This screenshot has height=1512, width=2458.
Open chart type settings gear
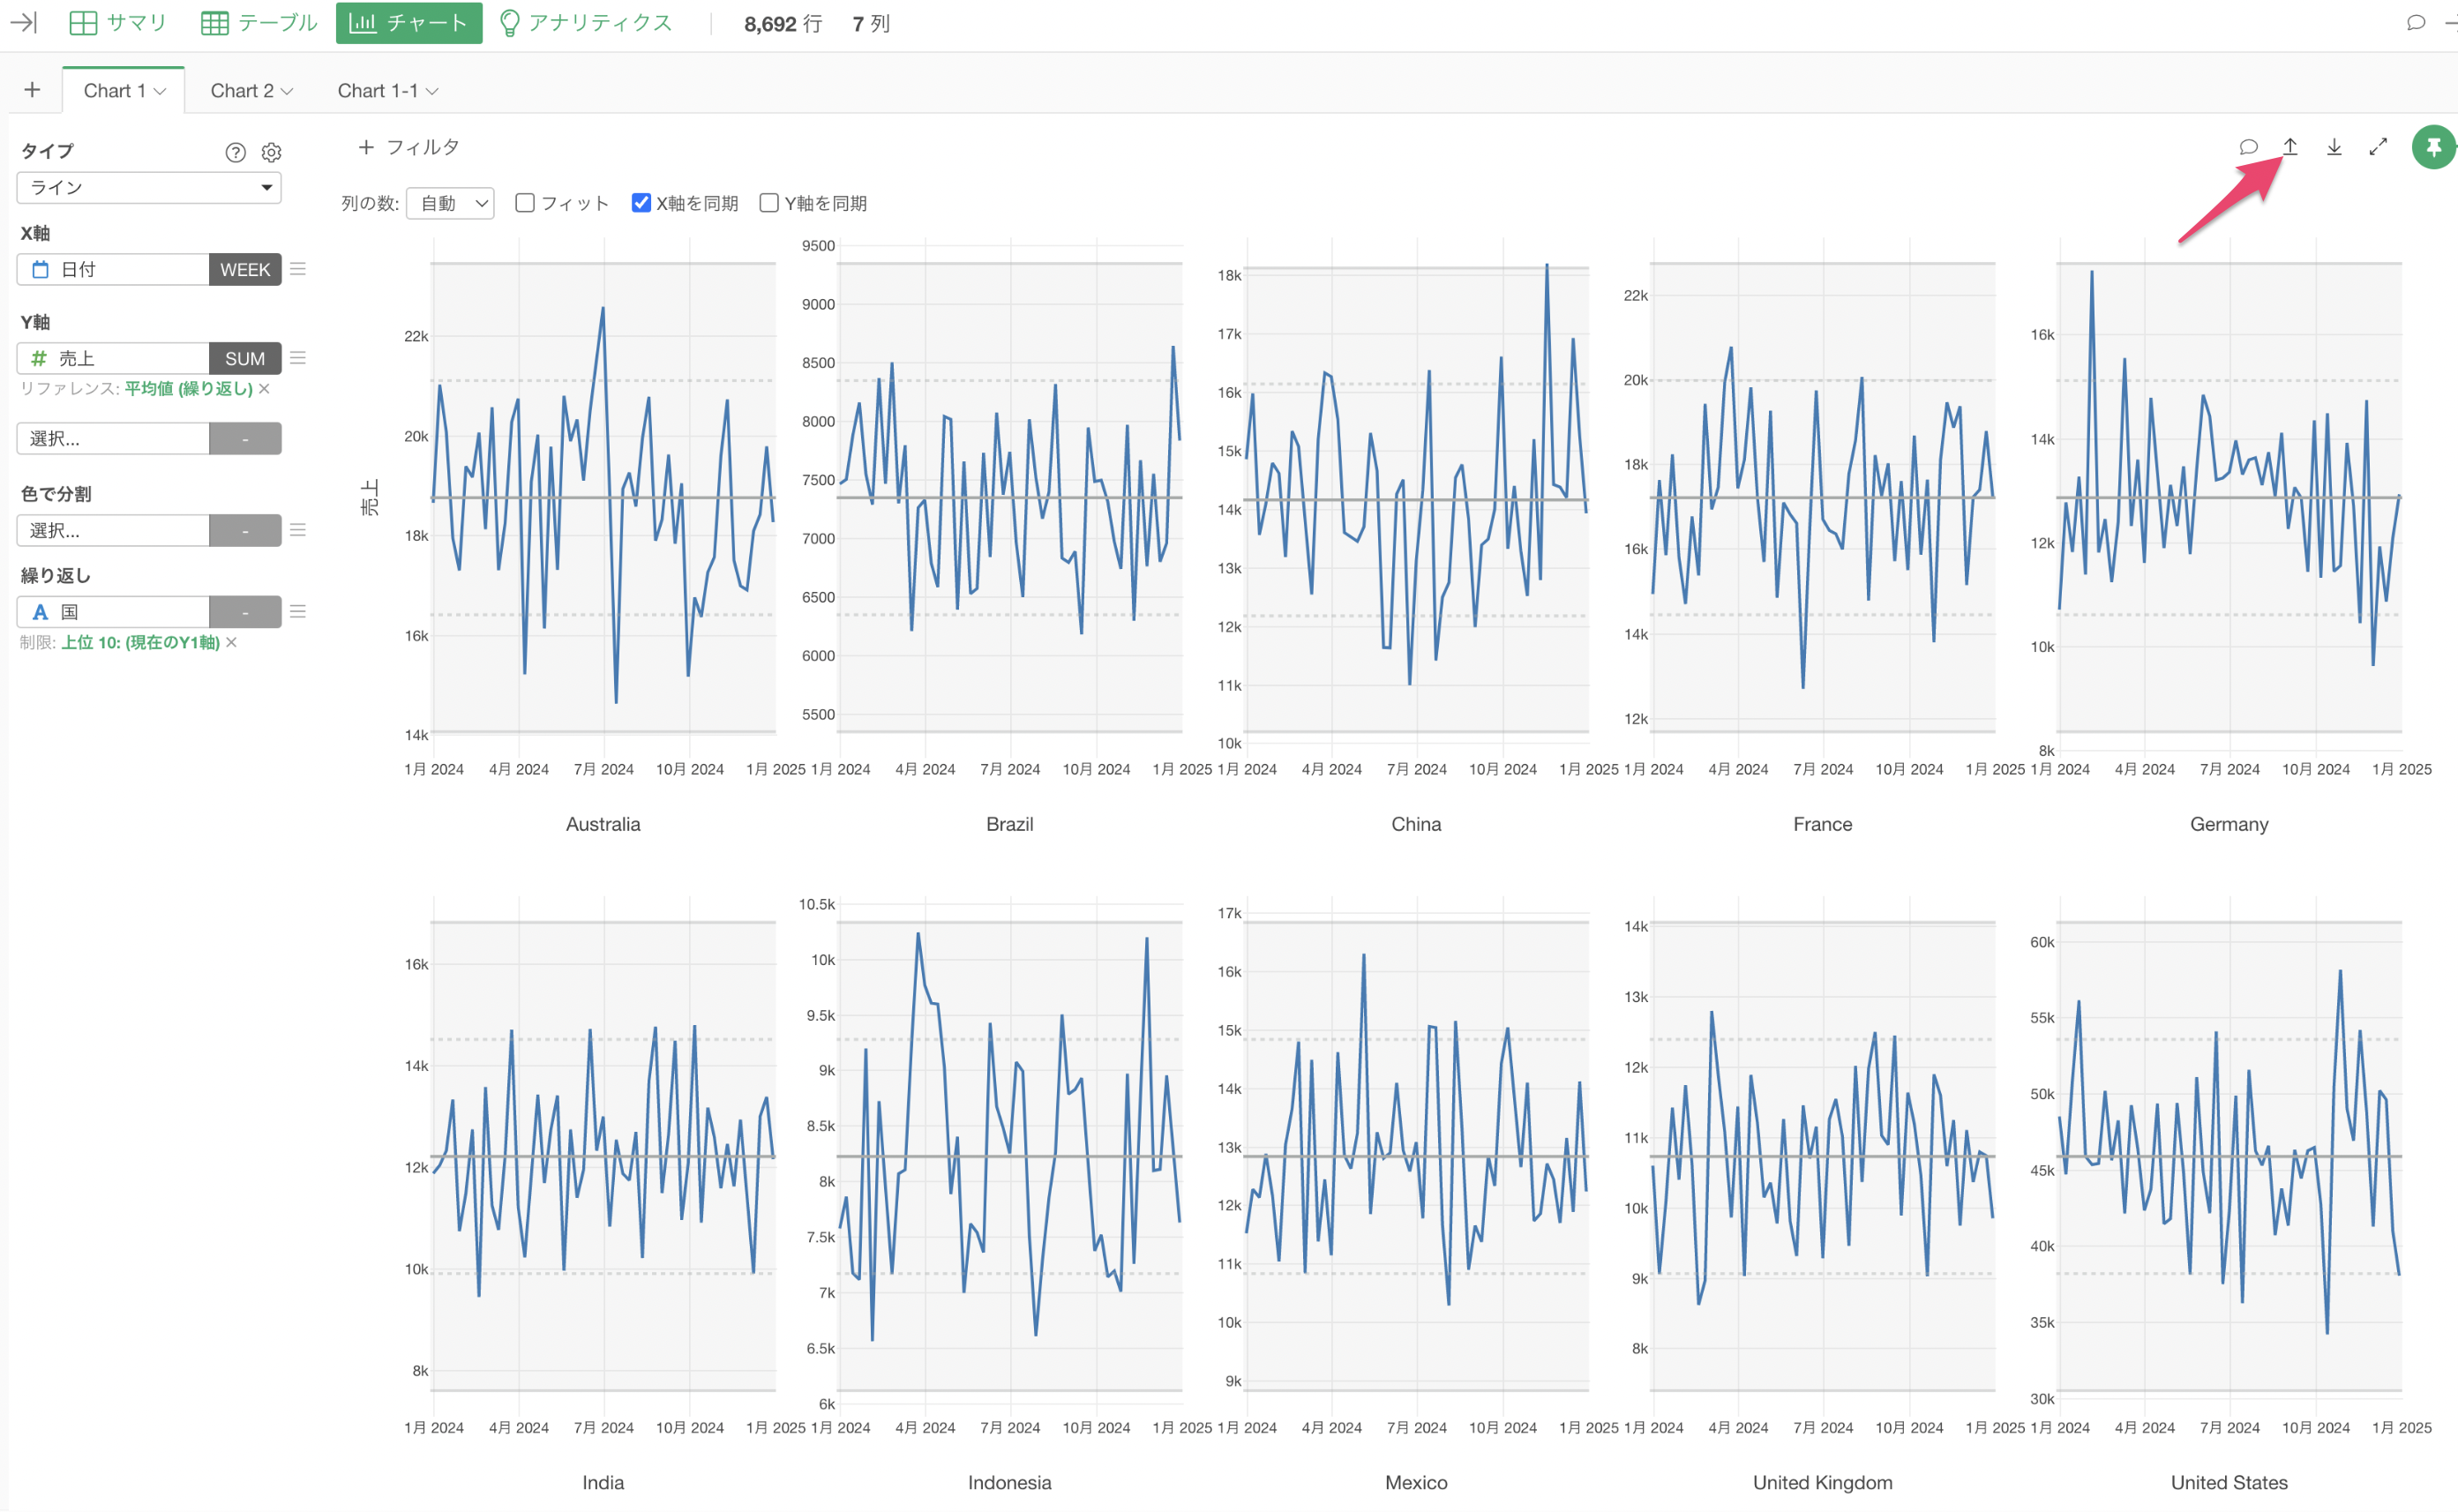pyautogui.click(x=271, y=152)
